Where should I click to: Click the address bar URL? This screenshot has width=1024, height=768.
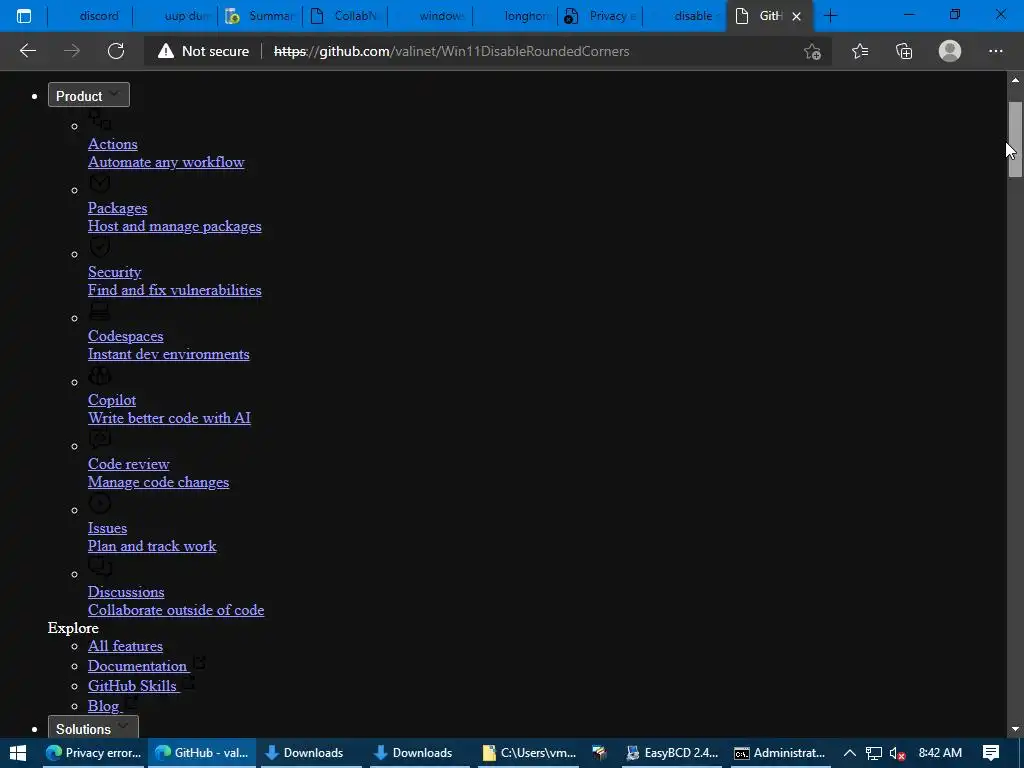click(451, 51)
